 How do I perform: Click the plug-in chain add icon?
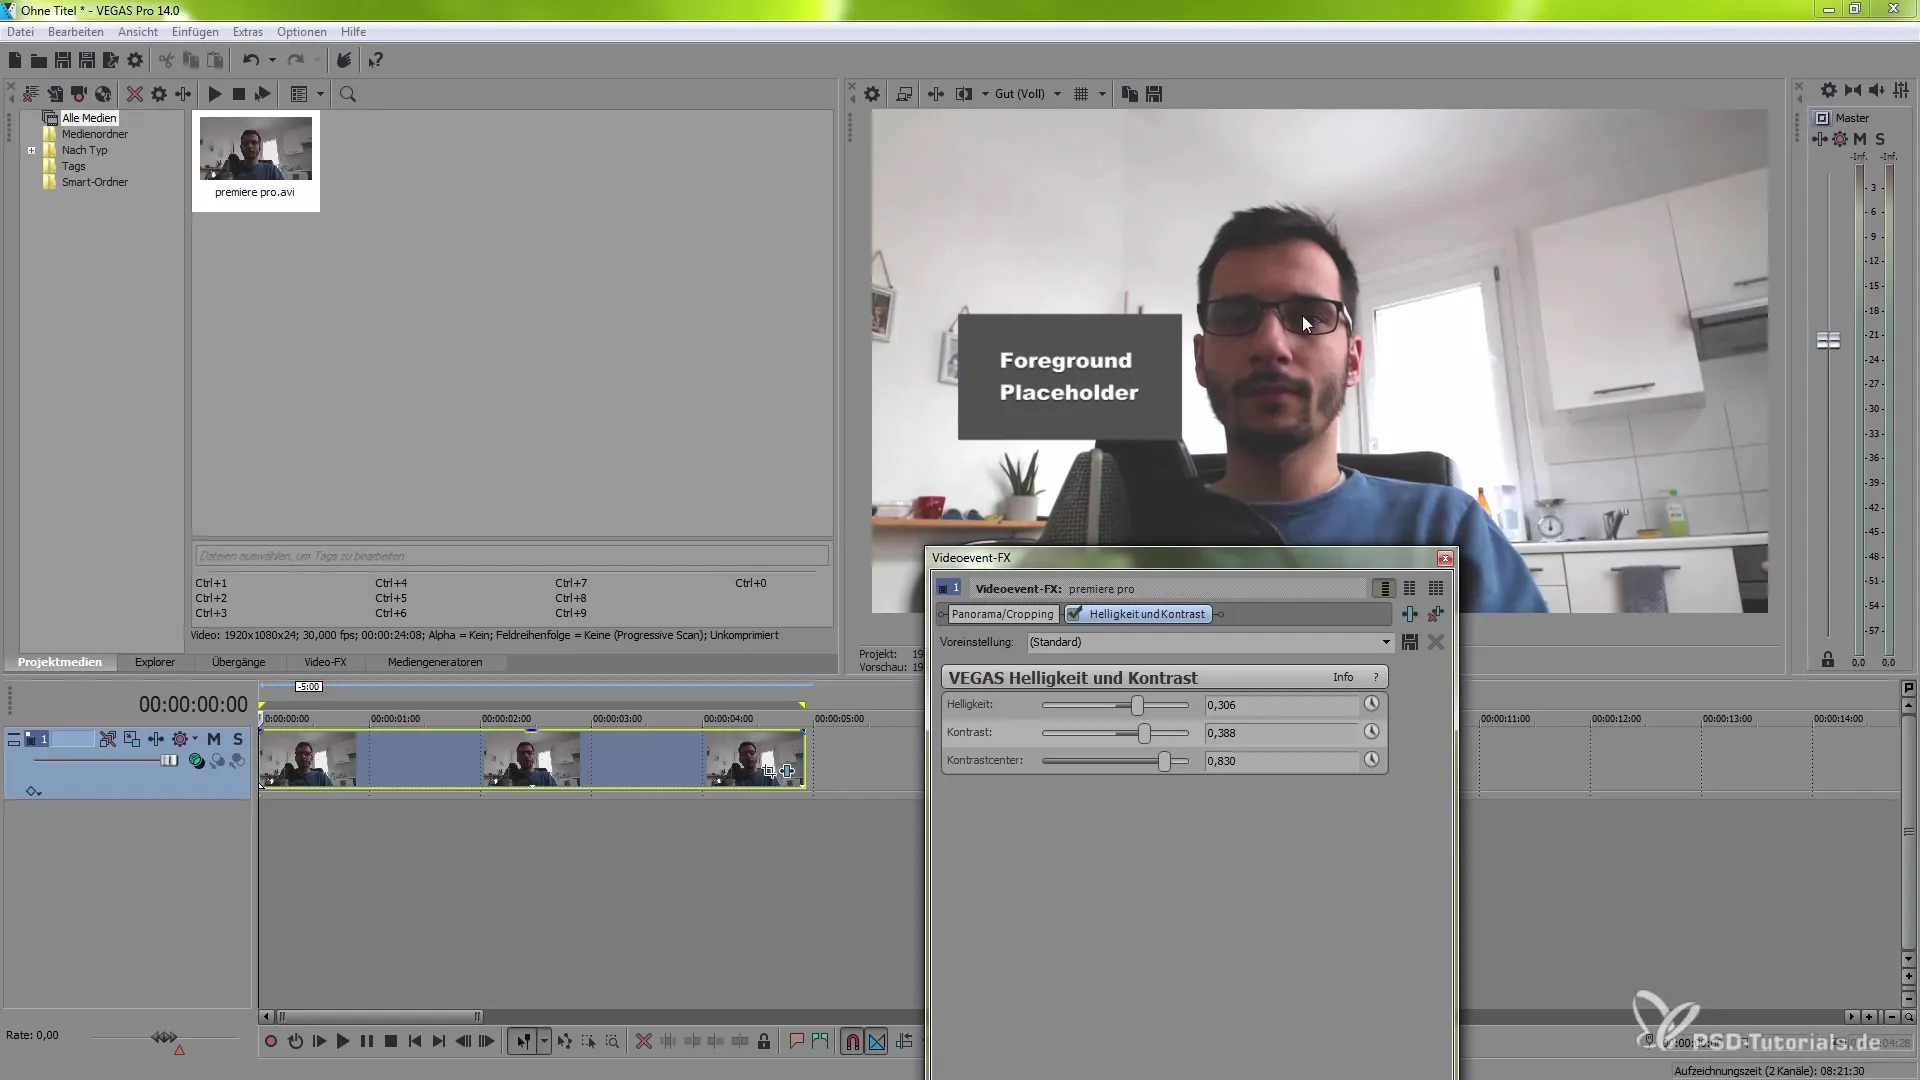(1409, 614)
